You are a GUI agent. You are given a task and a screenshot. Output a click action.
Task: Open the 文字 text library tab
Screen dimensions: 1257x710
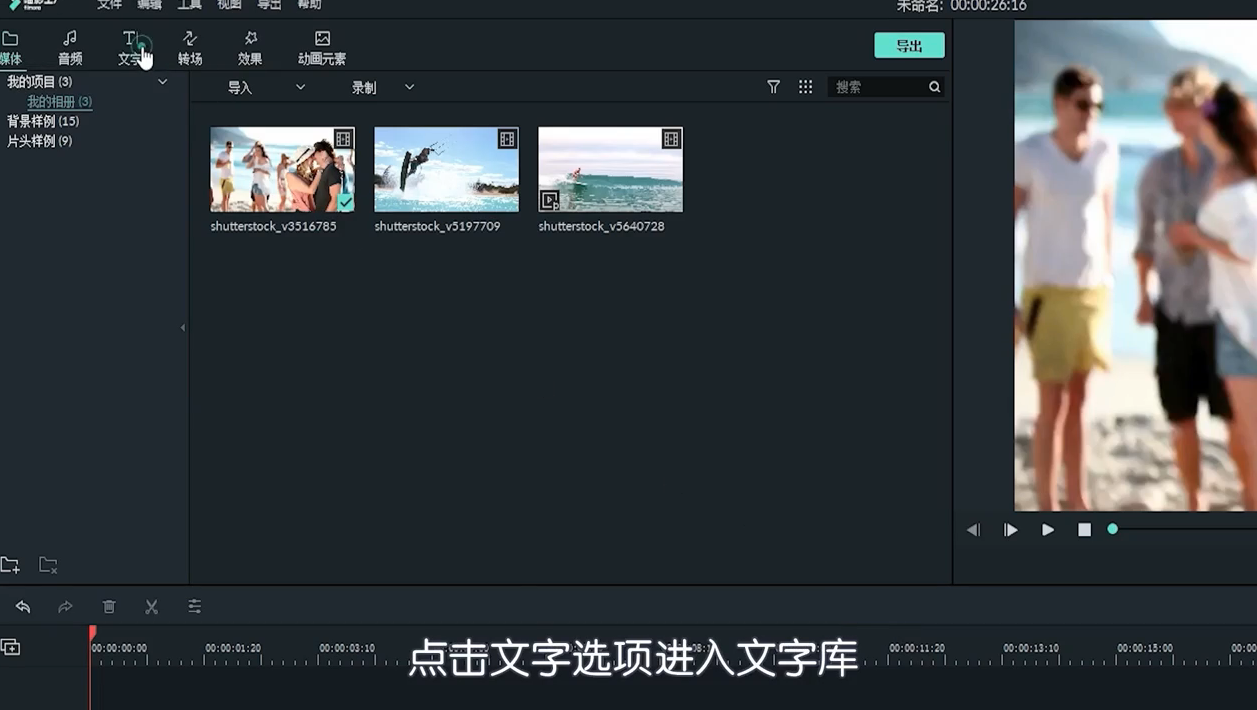click(x=130, y=48)
